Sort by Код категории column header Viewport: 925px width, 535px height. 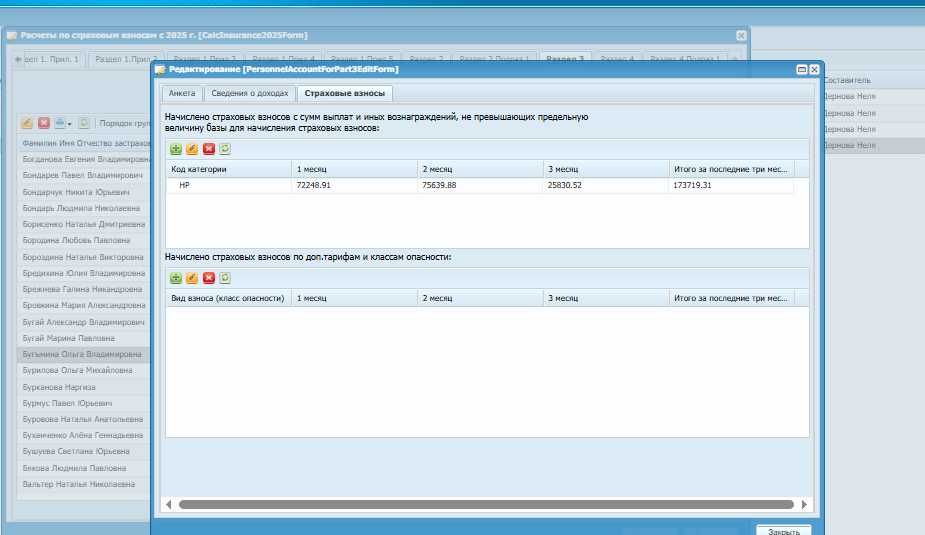click(229, 169)
